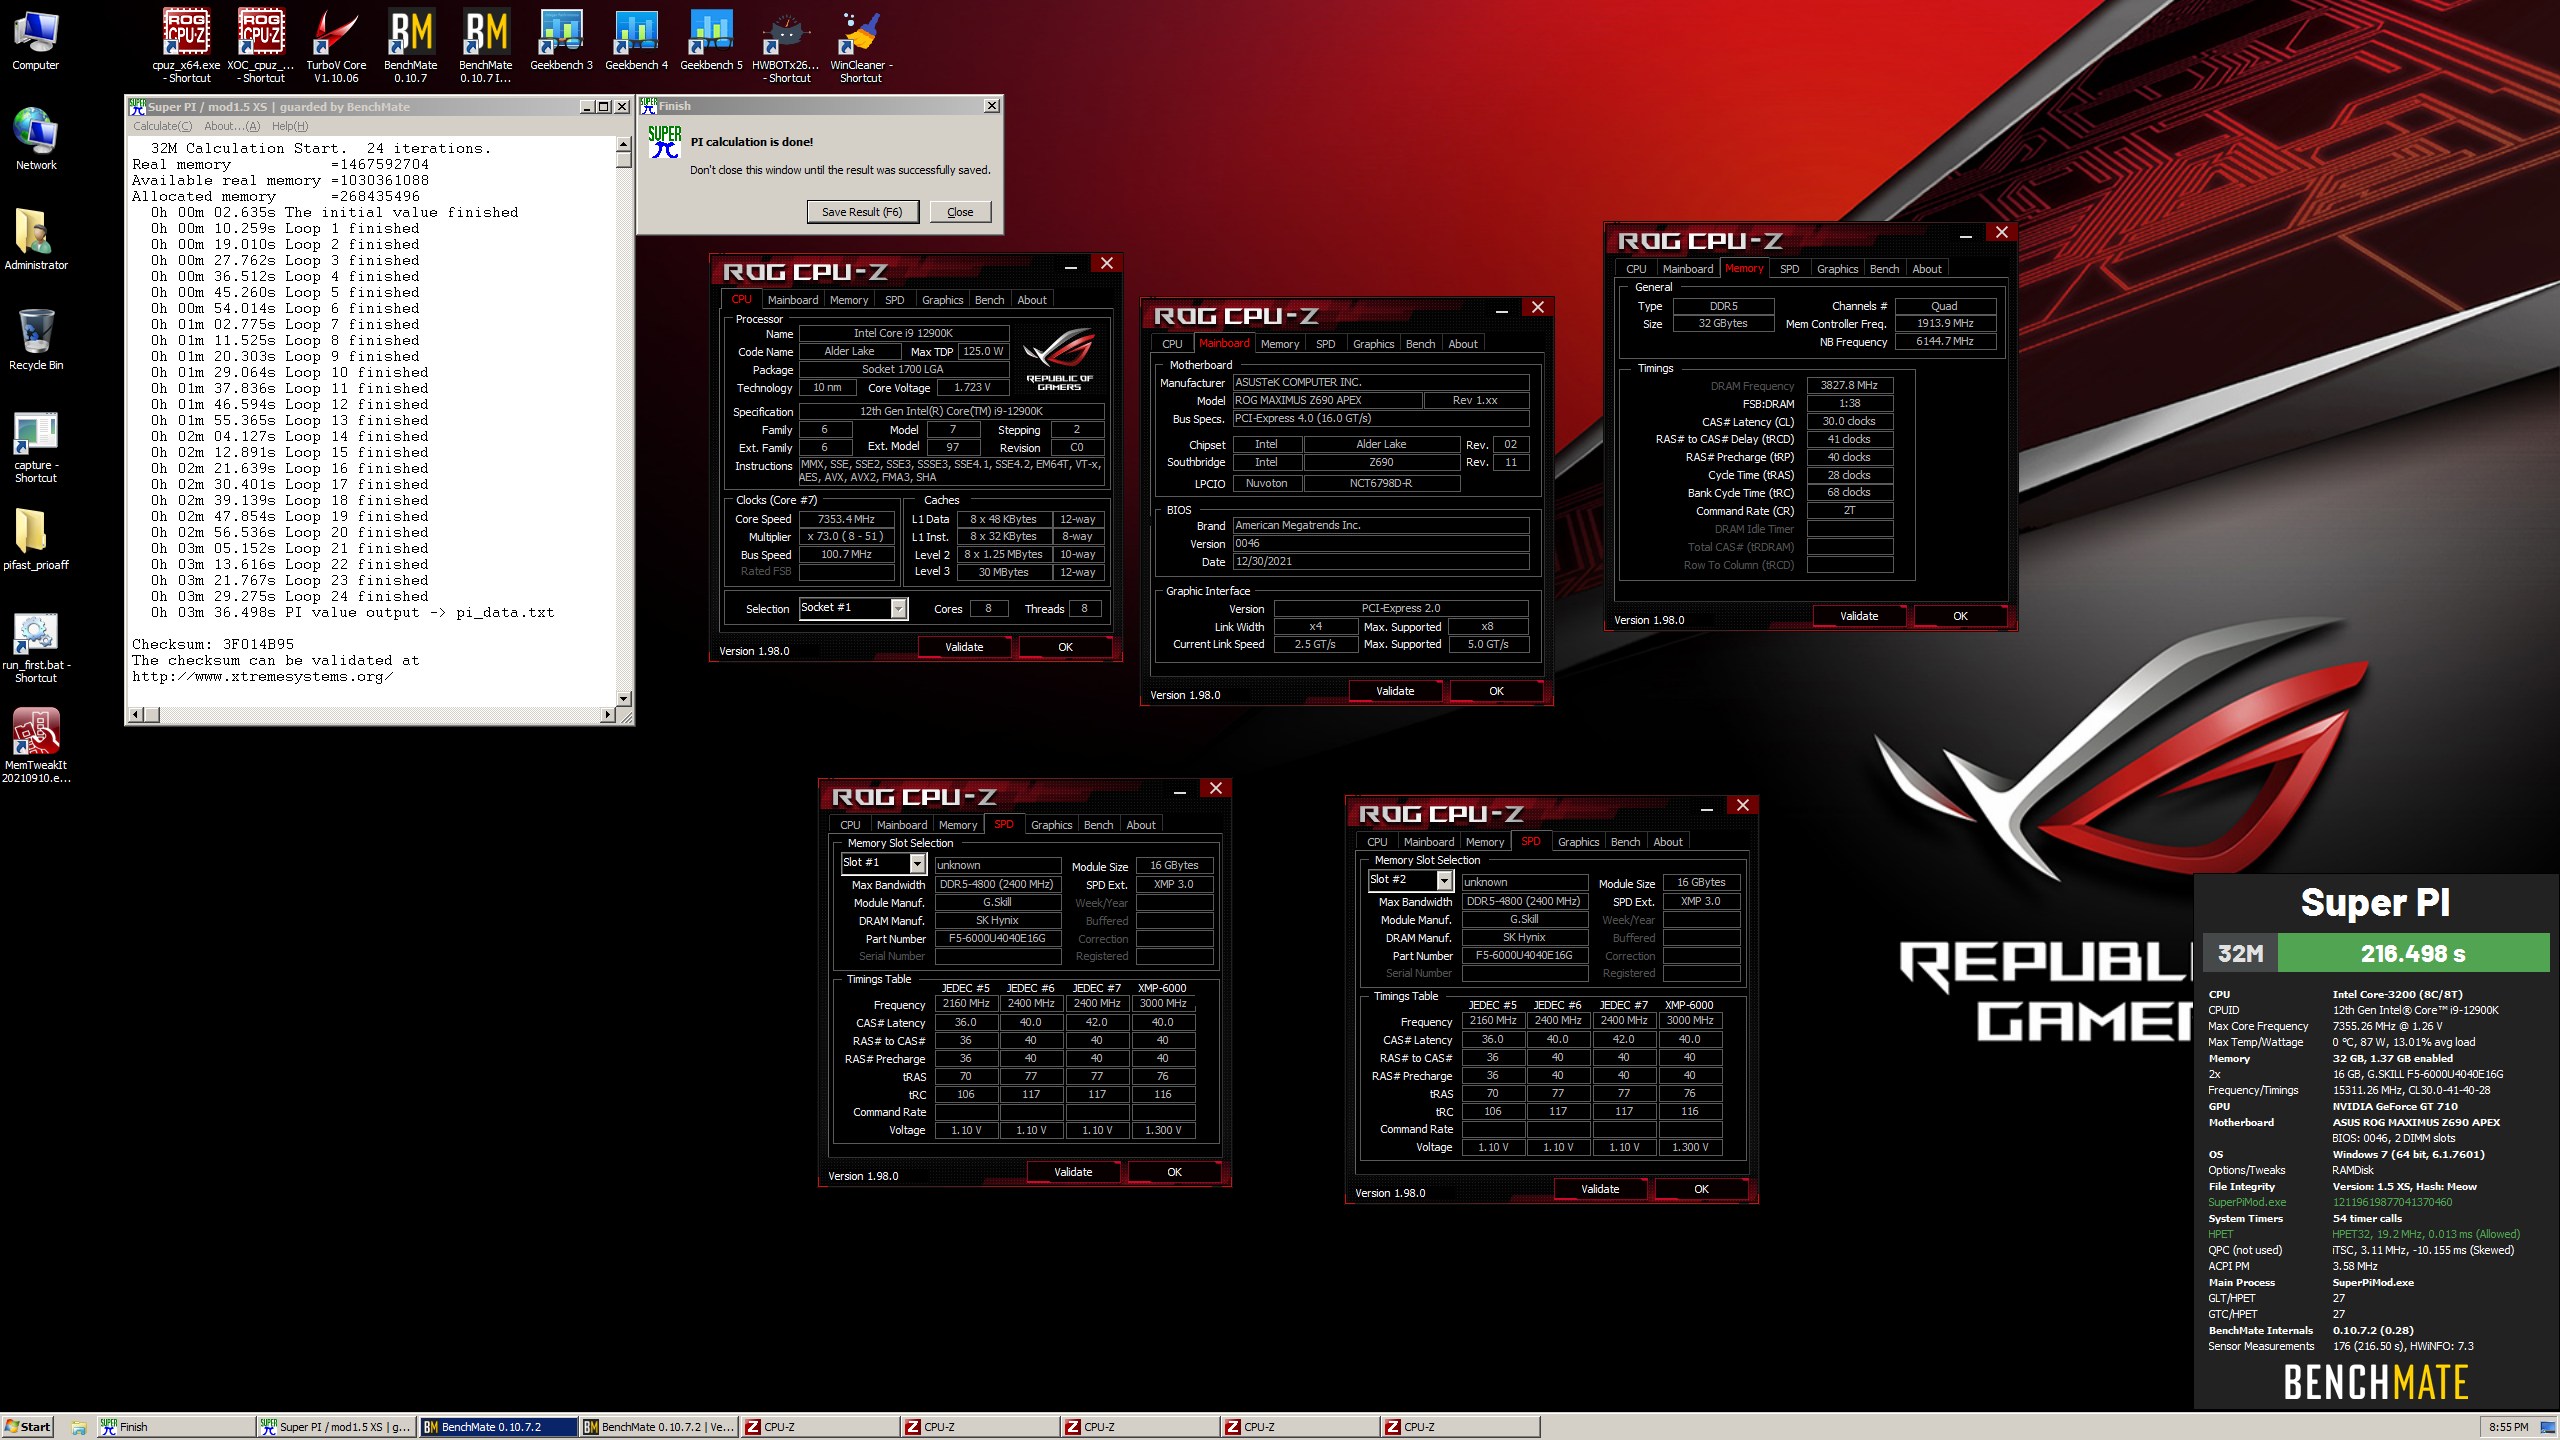Screen dimensions: 2560x1440
Task: Open HWBOTx26 shortcut icon
Action: [x=786, y=46]
